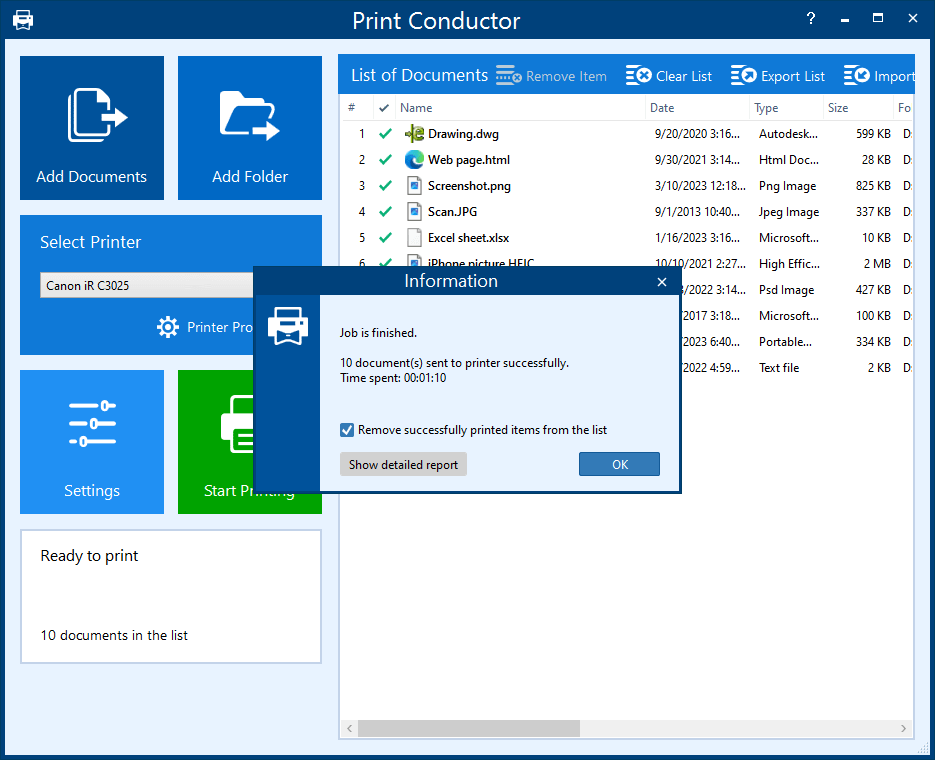The image size is (935, 760).
Task: Open Settings sliders tile
Action: coord(92,442)
